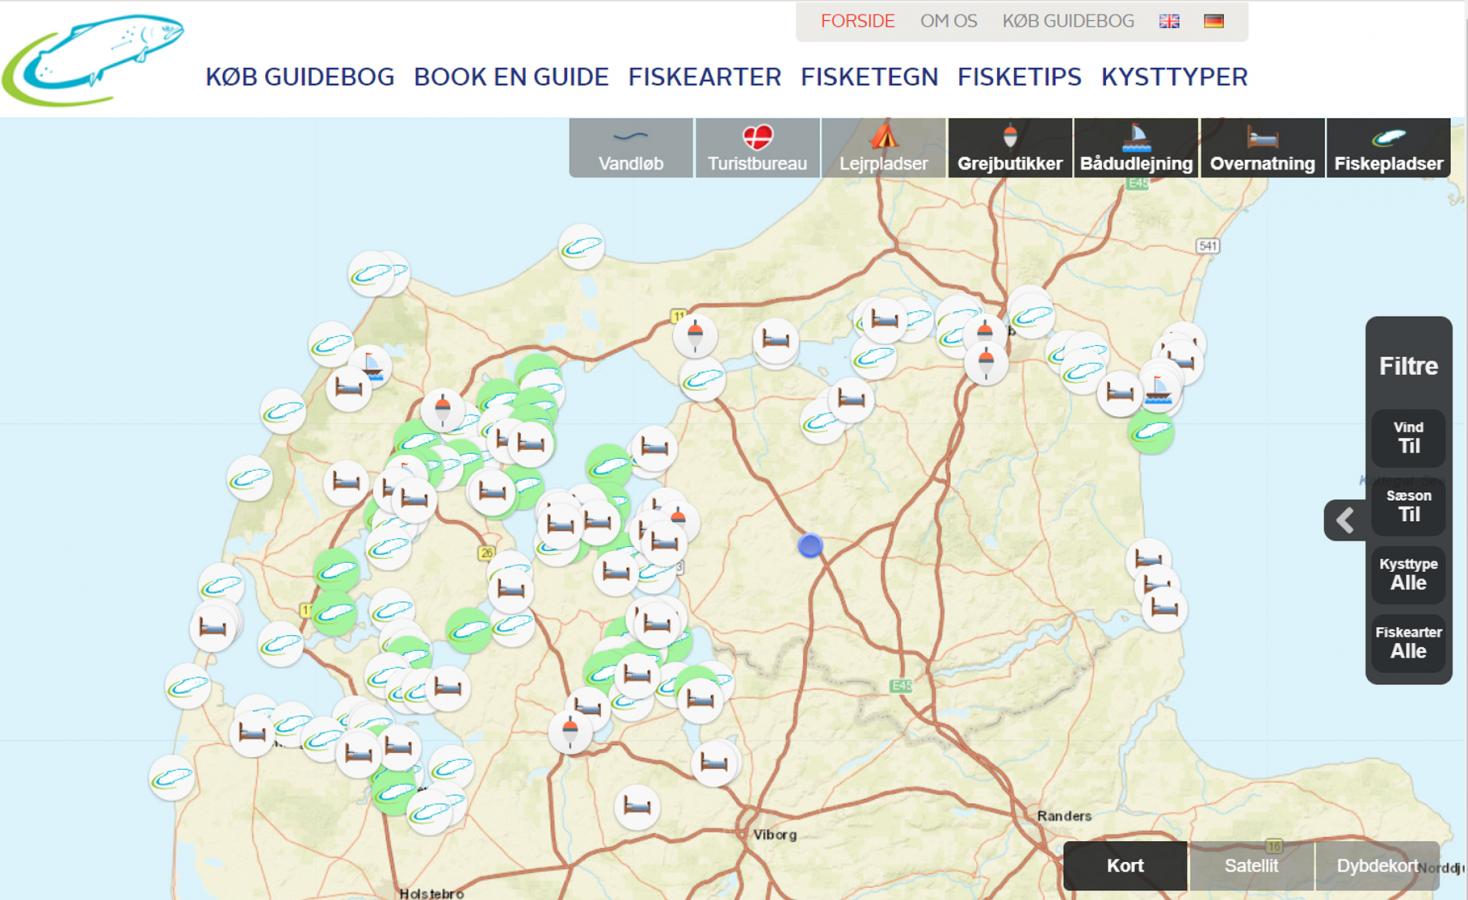
Task: Click the northernmost fishing spot marker
Action: pyautogui.click(x=581, y=247)
